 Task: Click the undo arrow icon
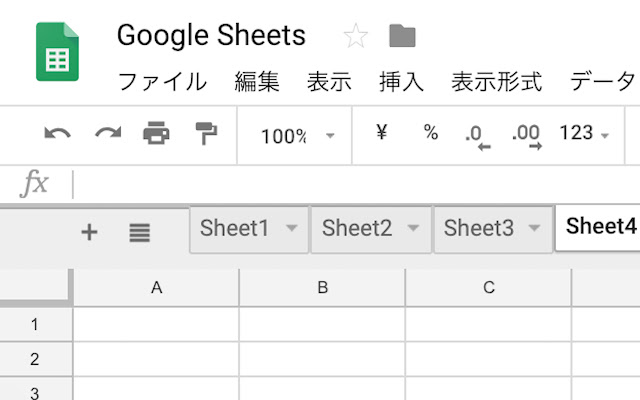[57, 134]
